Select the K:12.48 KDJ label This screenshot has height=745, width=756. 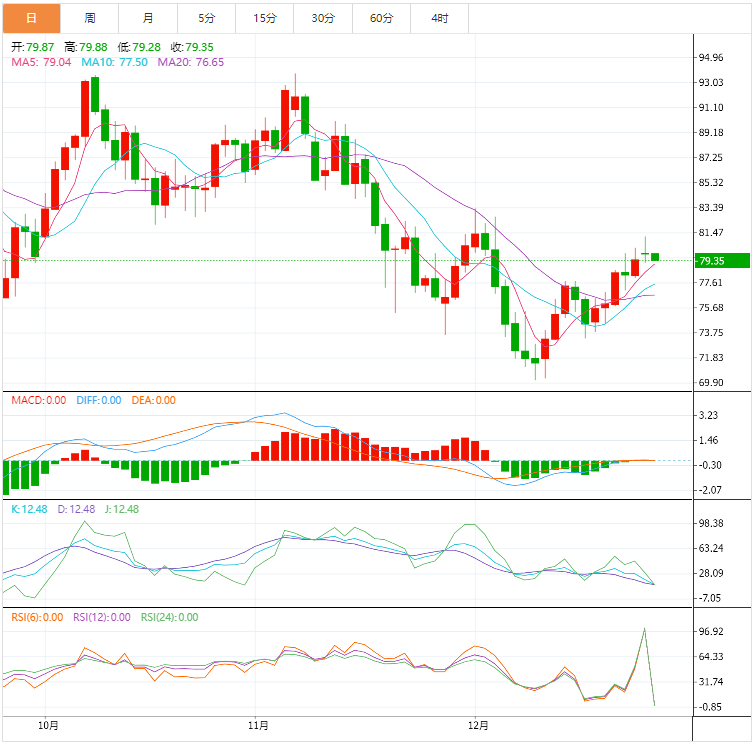29,509
